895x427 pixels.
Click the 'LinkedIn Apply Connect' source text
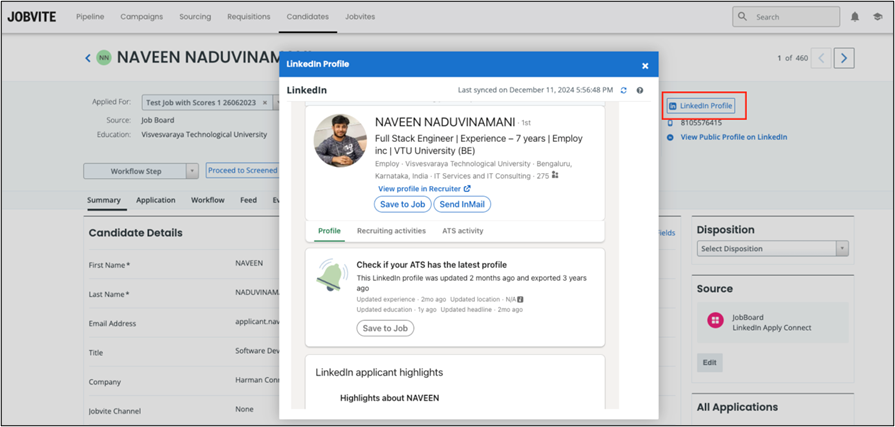[x=772, y=328]
